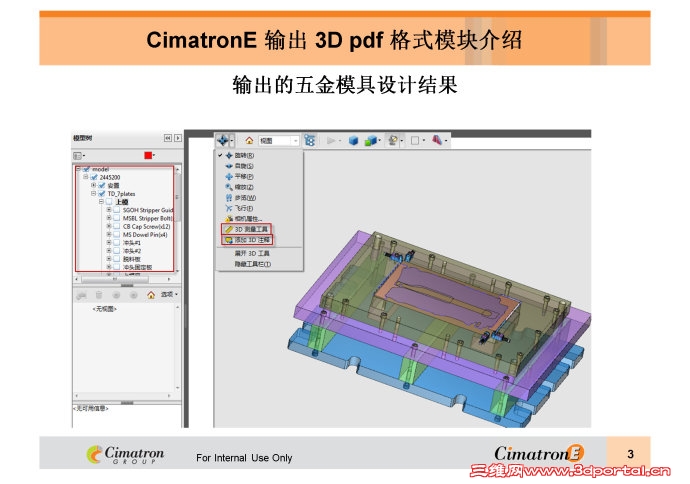The image size is (690, 484).
Task: Check the 上模 node checkbox
Action: (x=110, y=202)
